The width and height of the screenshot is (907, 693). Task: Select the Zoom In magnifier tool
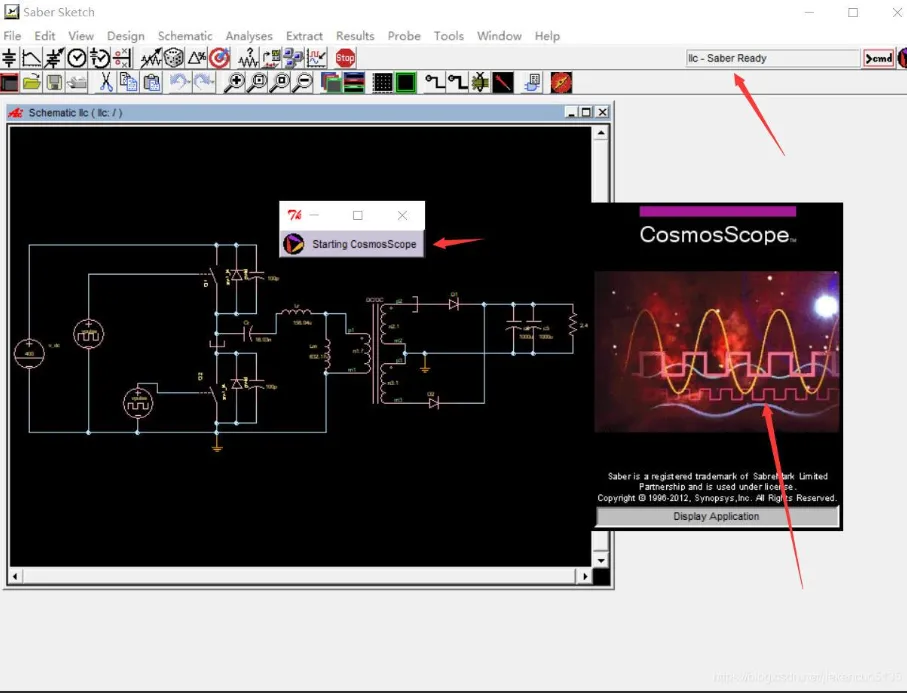[x=238, y=83]
